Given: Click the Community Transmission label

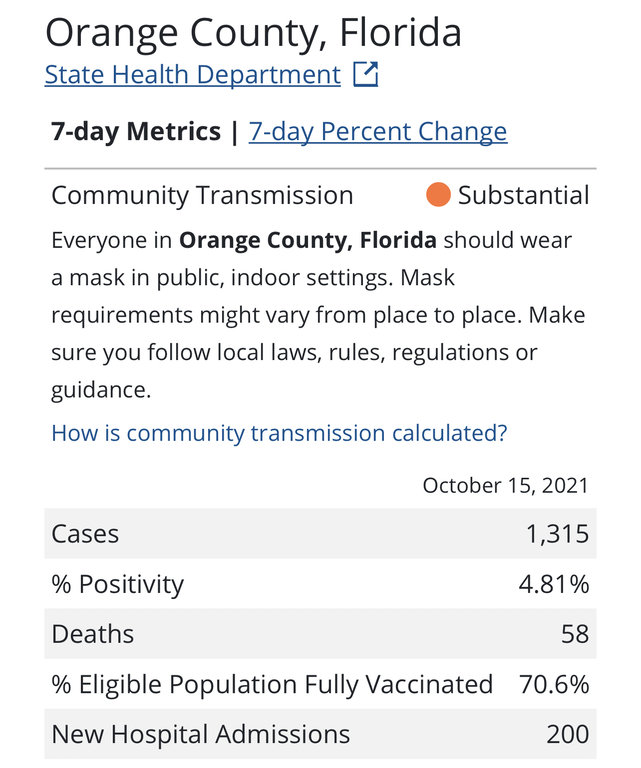Looking at the screenshot, I should coord(202,195).
